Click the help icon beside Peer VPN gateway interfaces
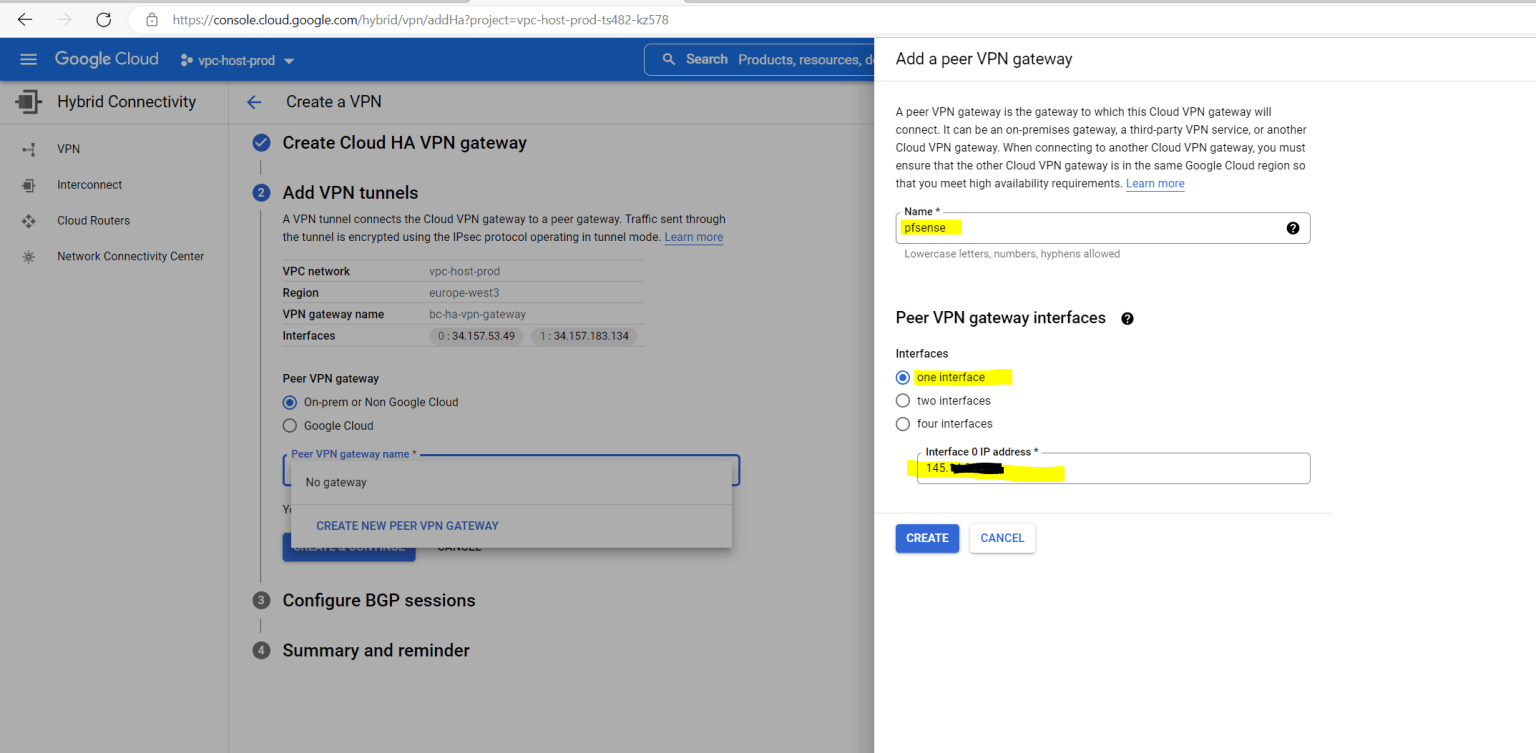 click(1127, 318)
